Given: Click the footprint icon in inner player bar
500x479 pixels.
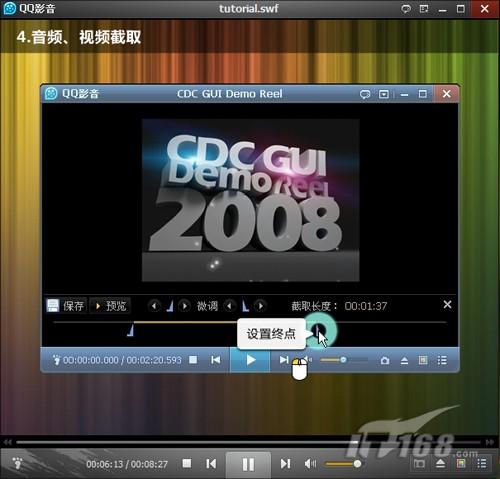Looking at the screenshot, I should pos(57,360).
